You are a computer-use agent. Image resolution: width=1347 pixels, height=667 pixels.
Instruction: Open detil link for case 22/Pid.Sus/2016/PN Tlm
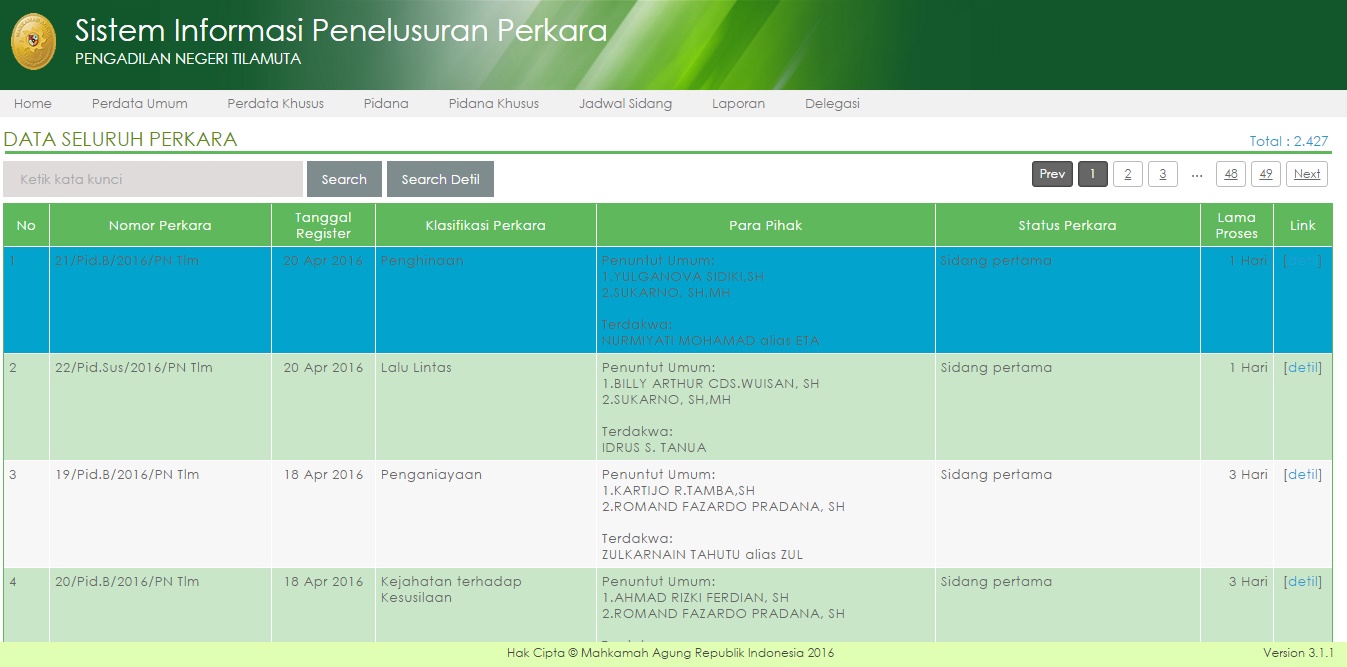click(1303, 368)
